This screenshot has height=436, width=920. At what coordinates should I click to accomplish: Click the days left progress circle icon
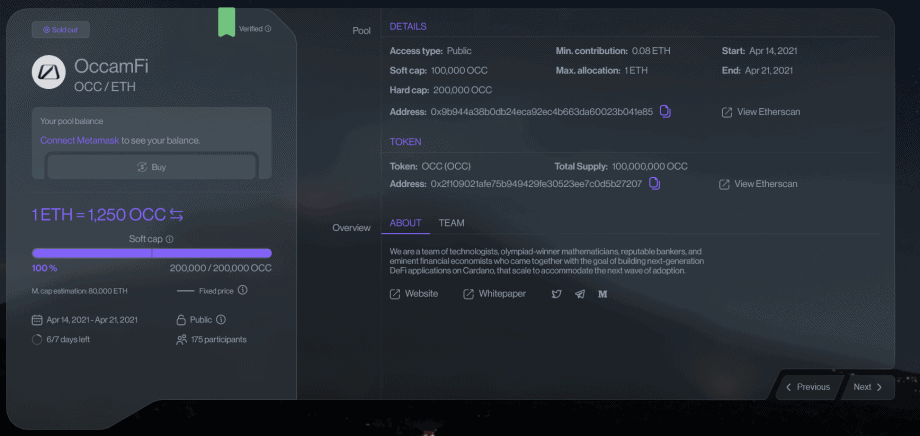[x=37, y=339]
